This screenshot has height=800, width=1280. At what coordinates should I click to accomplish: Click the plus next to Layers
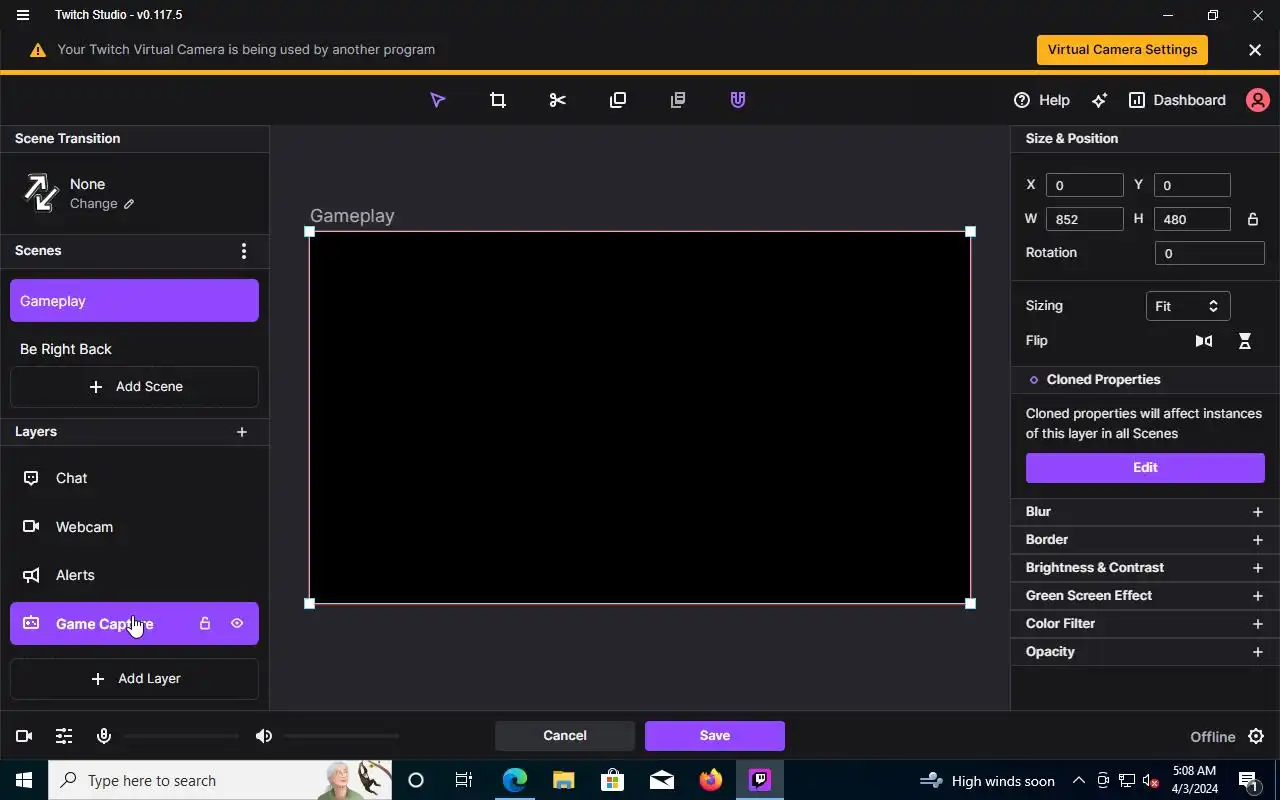[241, 432]
